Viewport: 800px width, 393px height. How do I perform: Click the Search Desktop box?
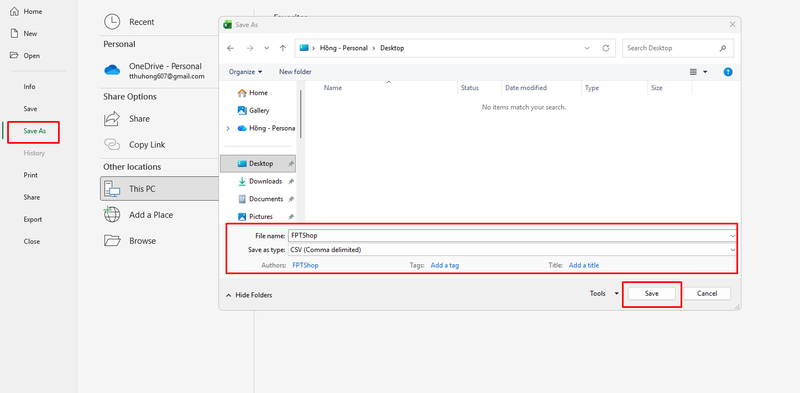(678, 48)
